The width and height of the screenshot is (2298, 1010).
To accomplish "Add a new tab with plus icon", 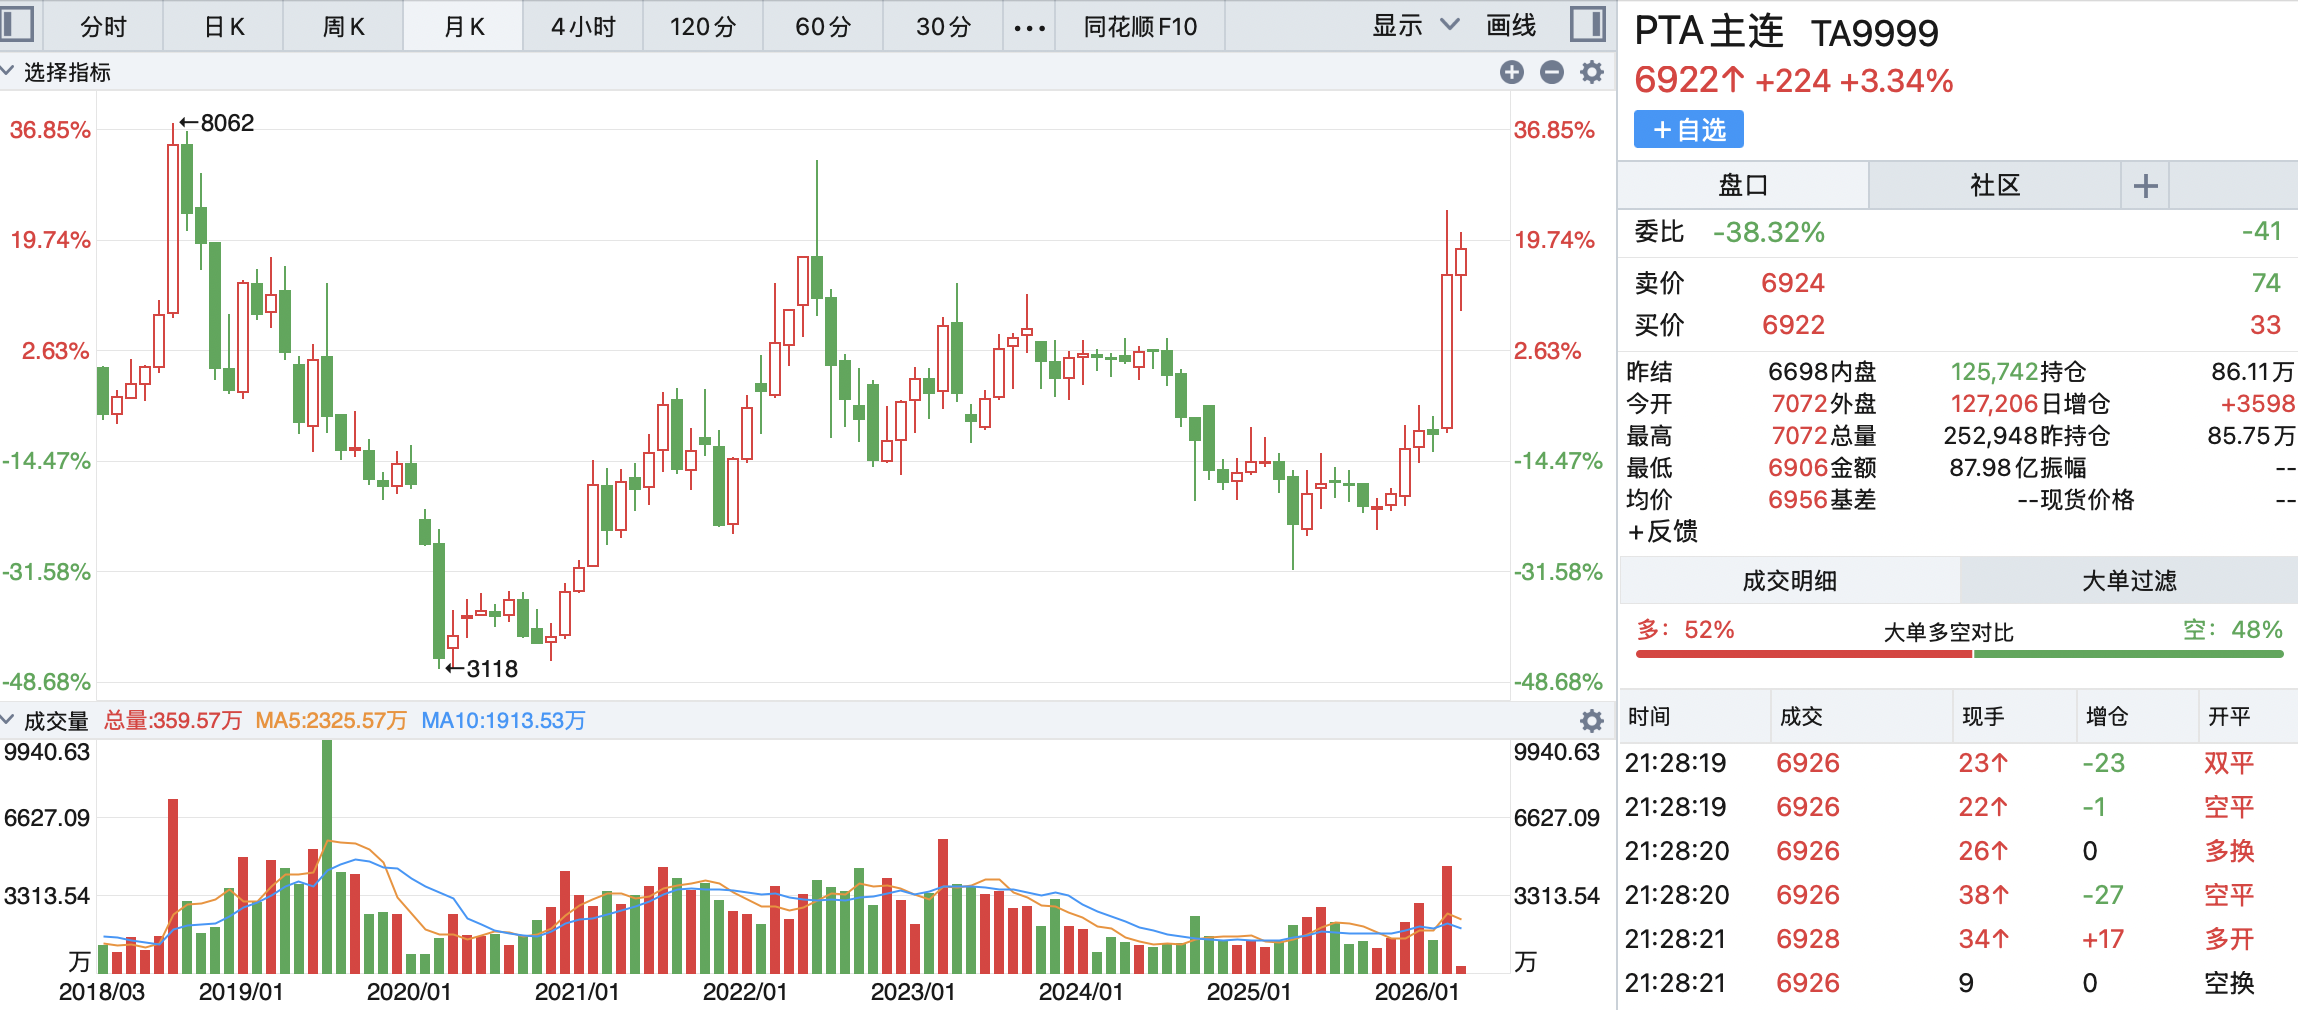I will [x=2145, y=186].
